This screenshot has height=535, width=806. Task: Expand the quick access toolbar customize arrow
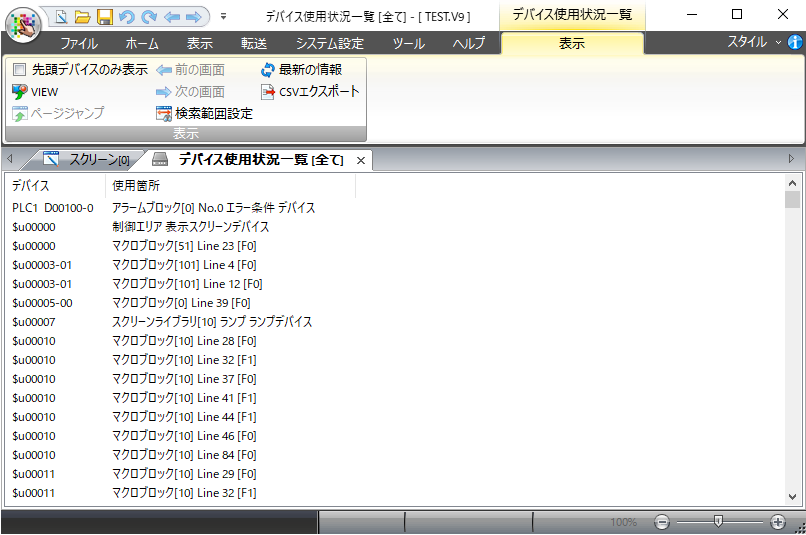tap(223, 17)
